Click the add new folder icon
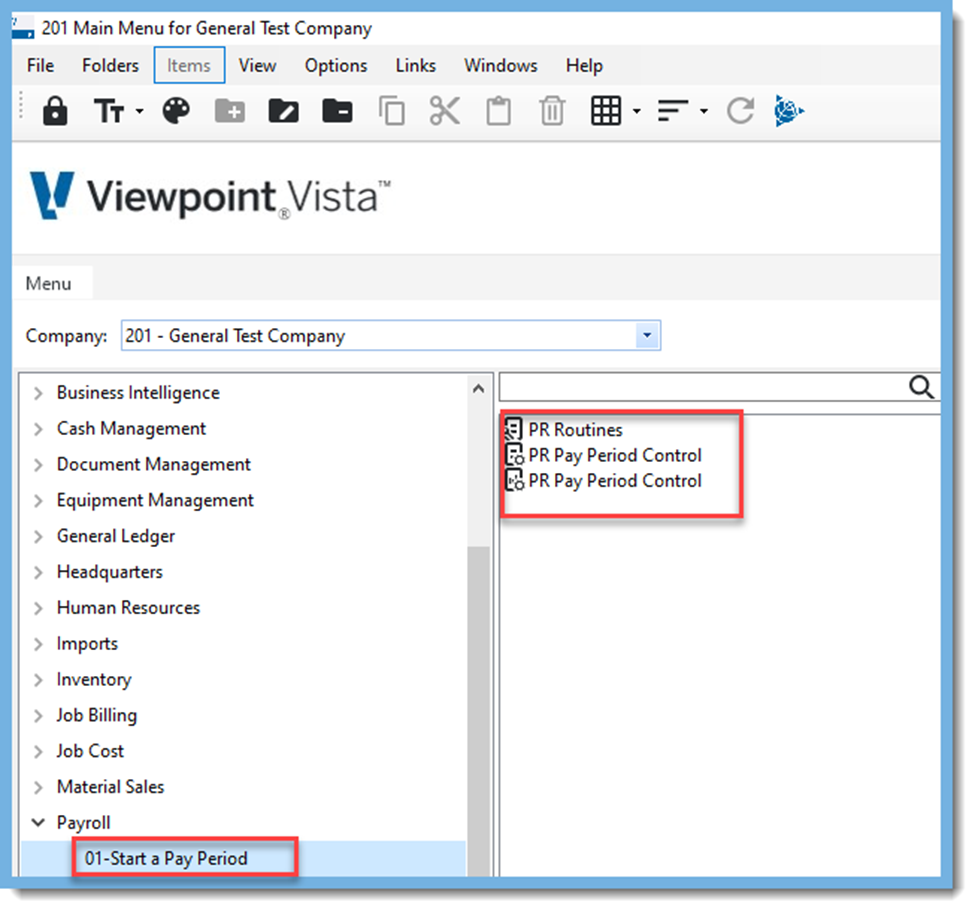This screenshot has width=975, height=911. click(x=229, y=112)
